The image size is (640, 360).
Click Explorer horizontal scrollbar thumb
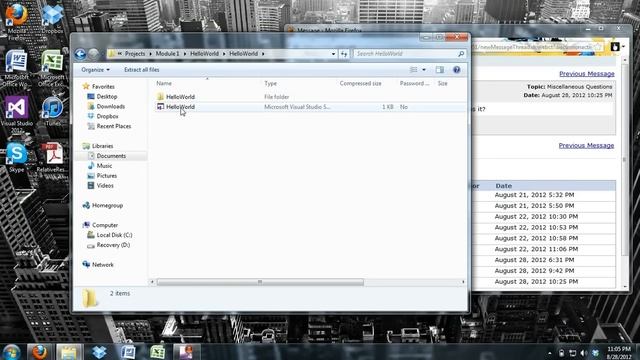[x=260, y=282]
